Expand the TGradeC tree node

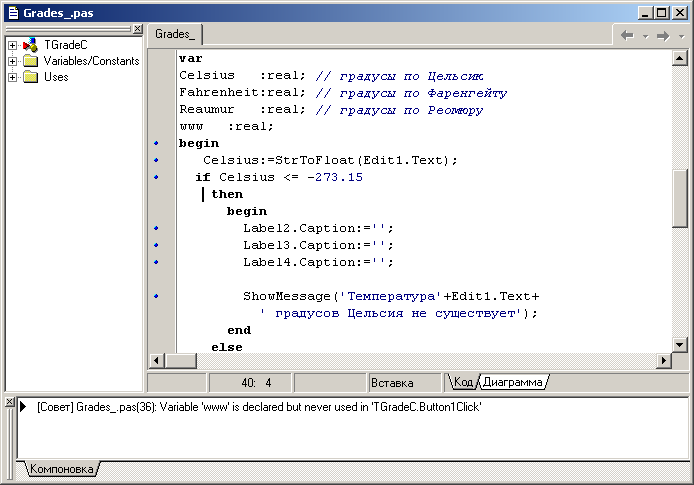(12, 46)
